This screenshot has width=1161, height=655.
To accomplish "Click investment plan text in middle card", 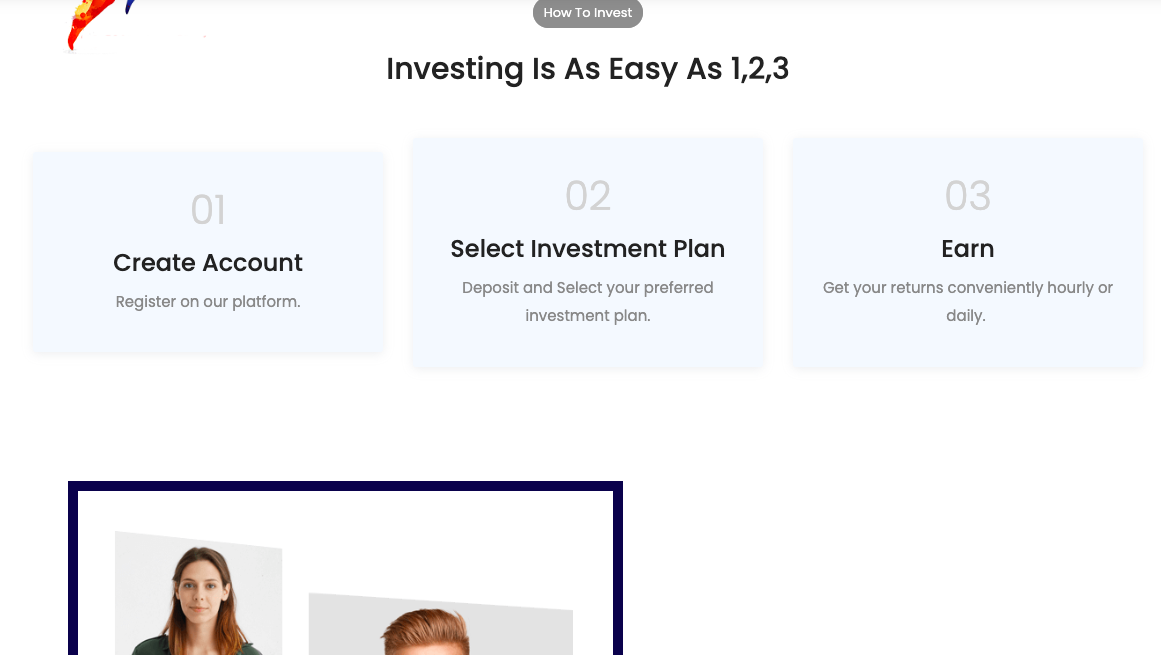I will click(588, 316).
